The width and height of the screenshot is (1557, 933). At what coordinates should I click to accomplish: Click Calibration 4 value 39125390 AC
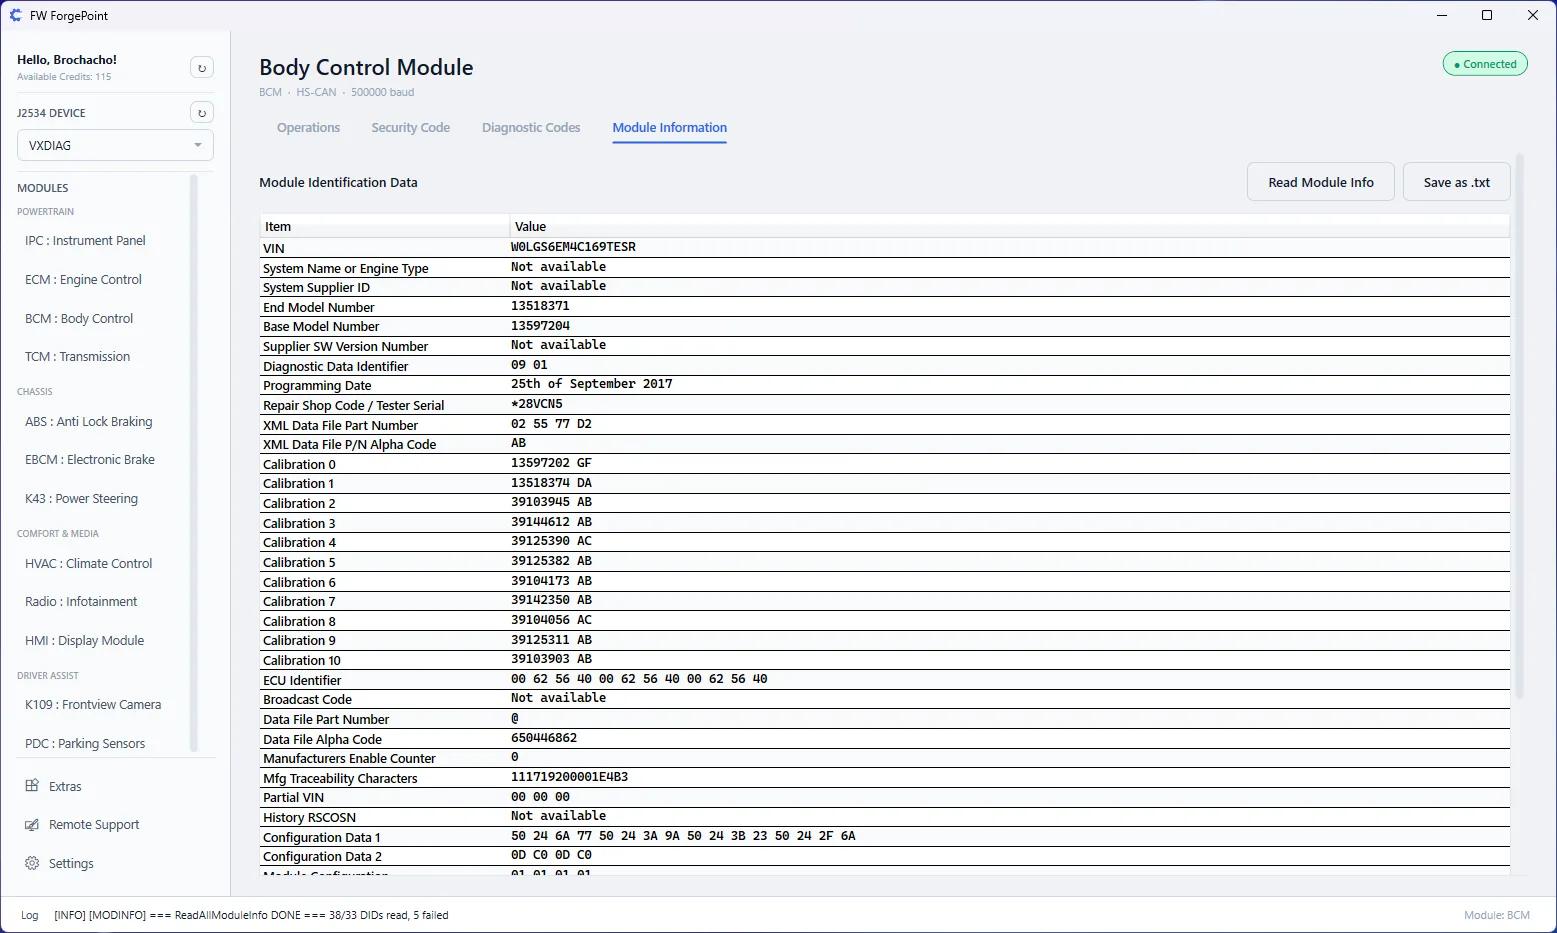[551, 541]
